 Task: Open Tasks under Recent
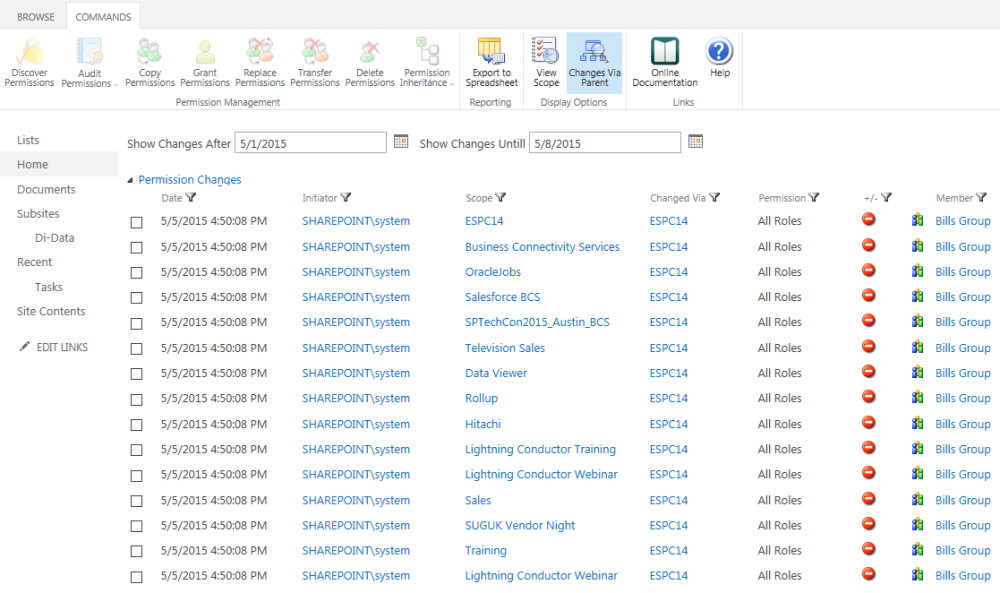point(48,287)
